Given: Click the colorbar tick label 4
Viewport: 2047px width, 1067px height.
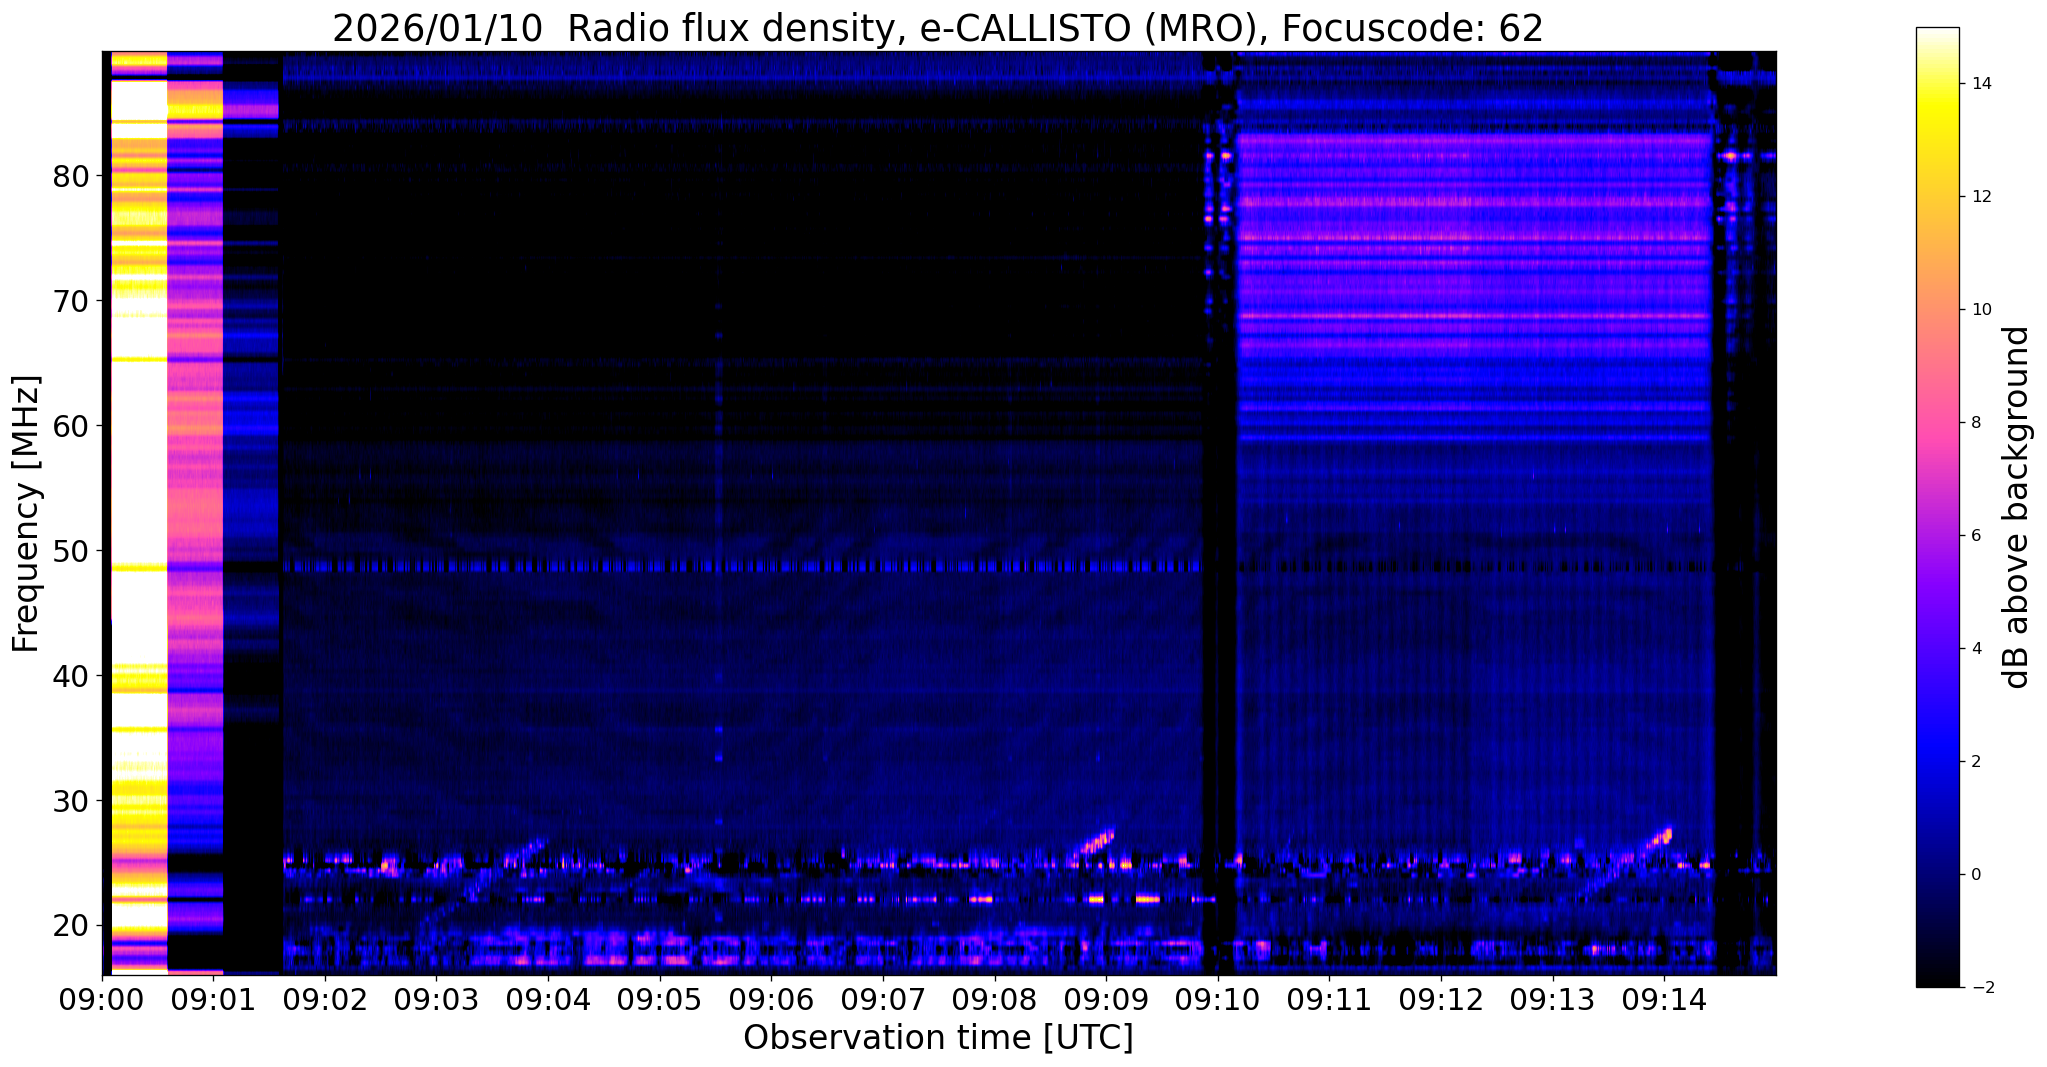Looking at the screenshot, I should click(x=1976, y=649).
